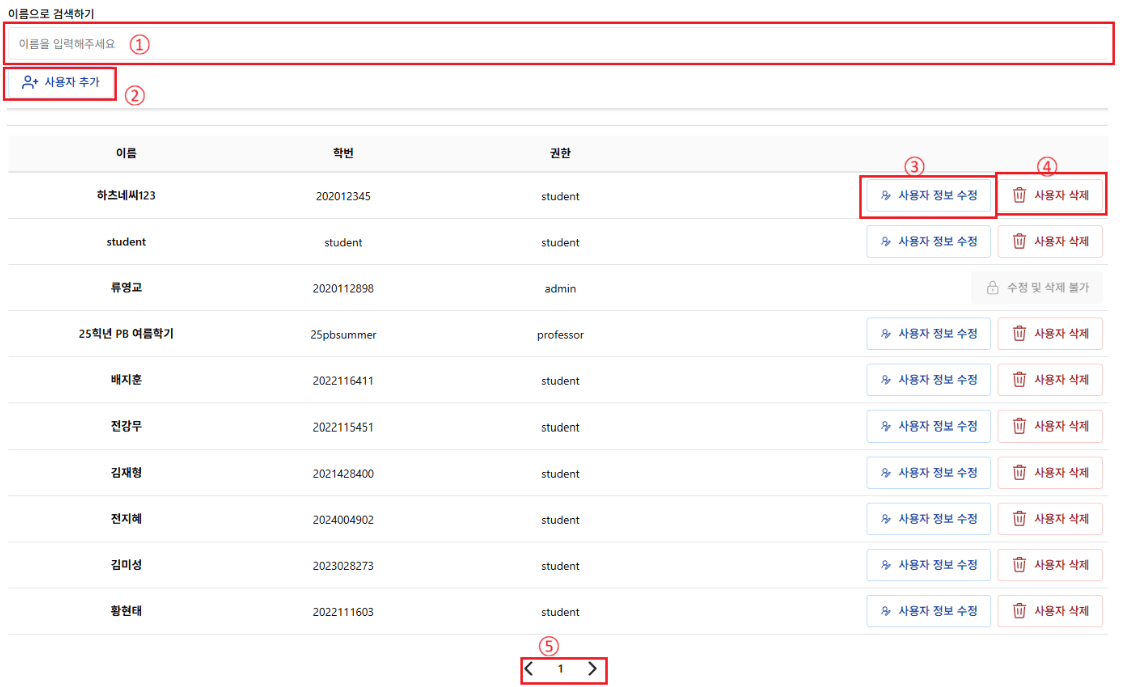The width and height of the screenshot is (1125, 687).
Task: Click the 이름 column header
Action: (126, 154)
